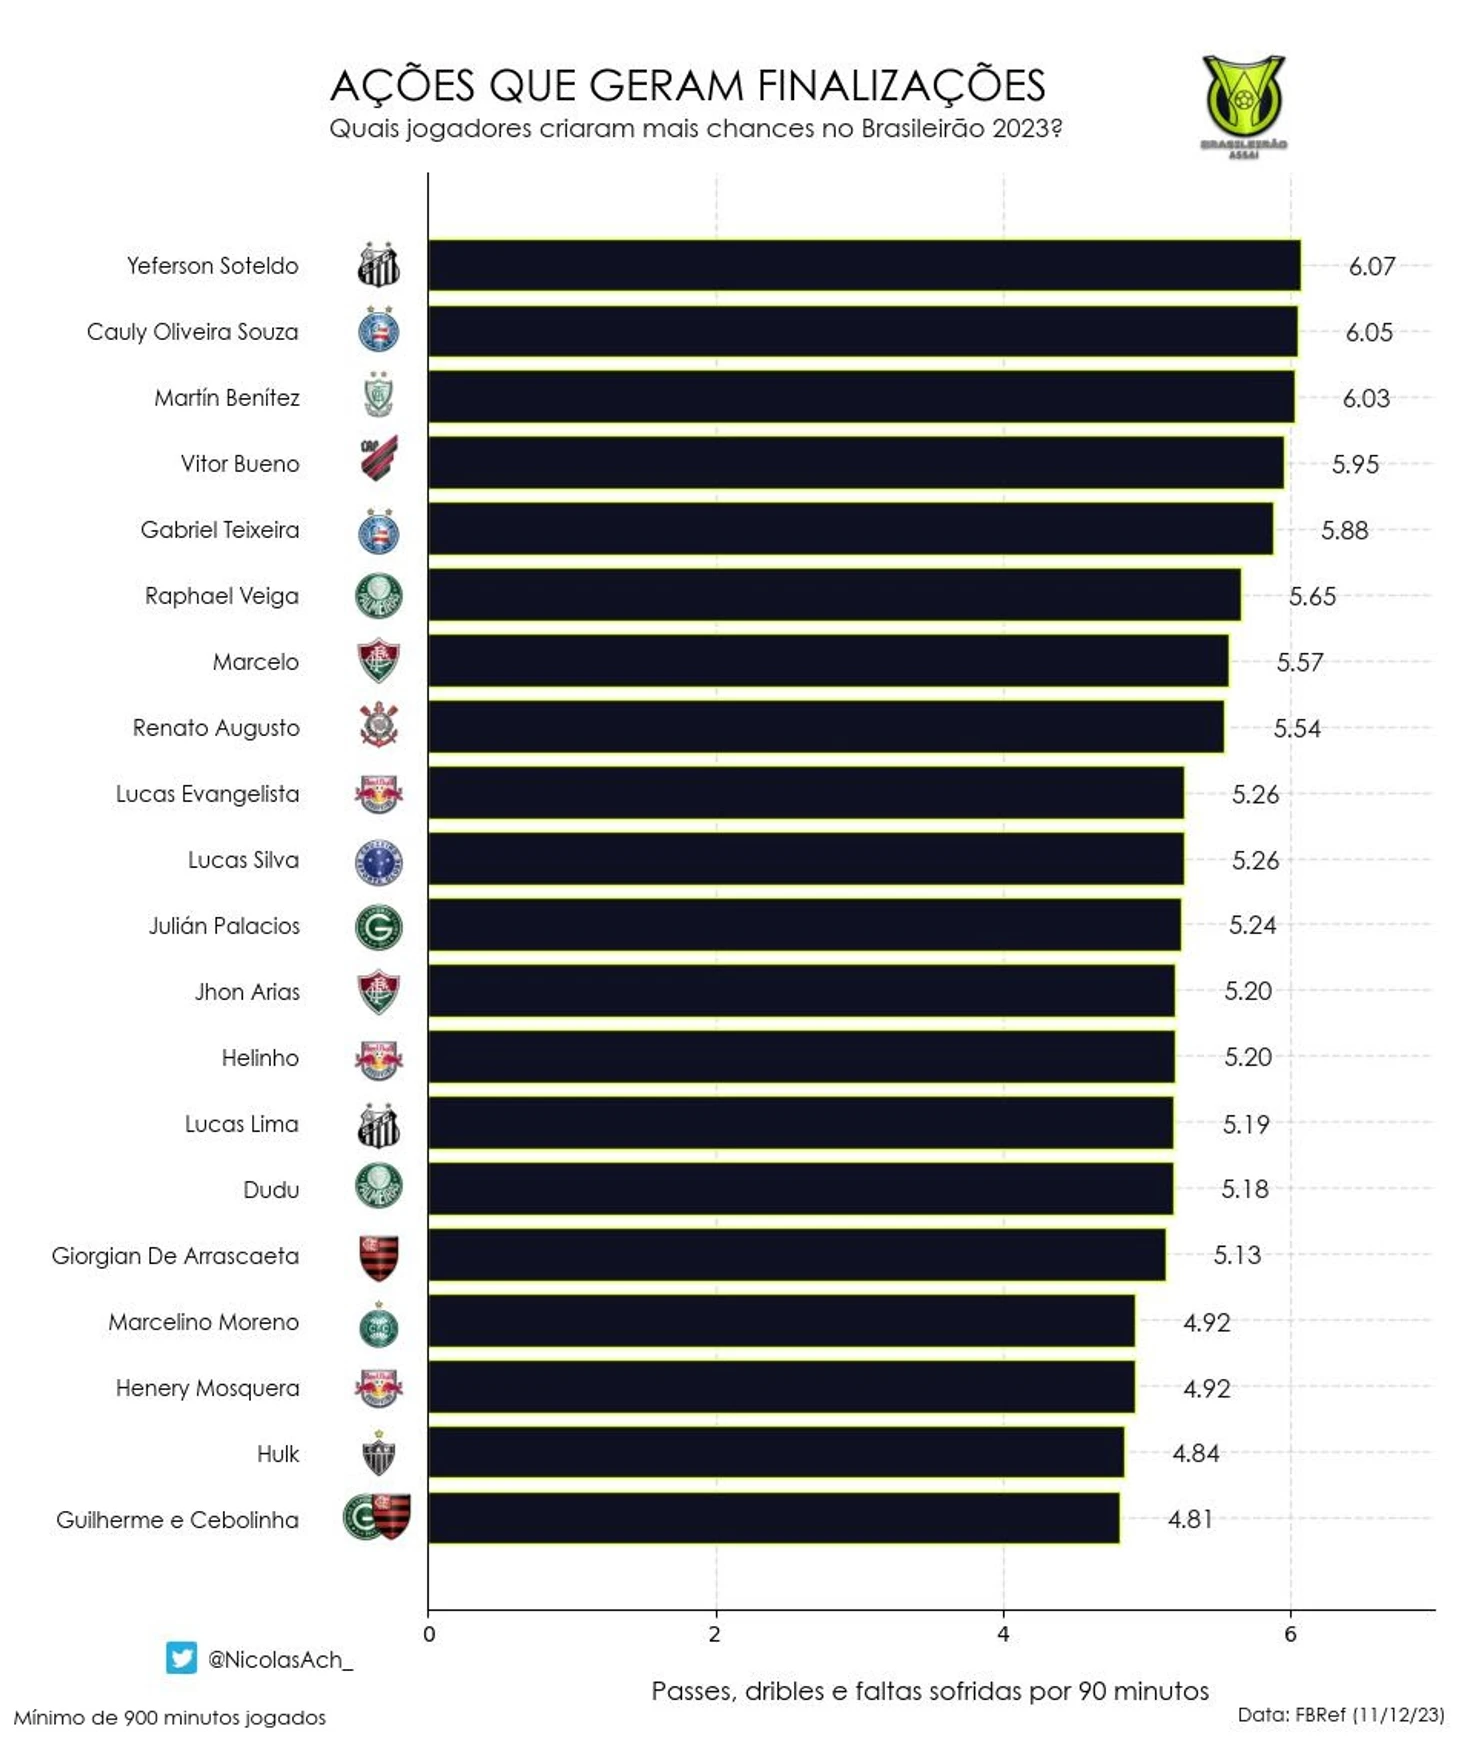Select the Yeferson Soteldo 6.07 bar
Screen dimensions: 1460x1738
pyautogui.click(x=865, y=265)
